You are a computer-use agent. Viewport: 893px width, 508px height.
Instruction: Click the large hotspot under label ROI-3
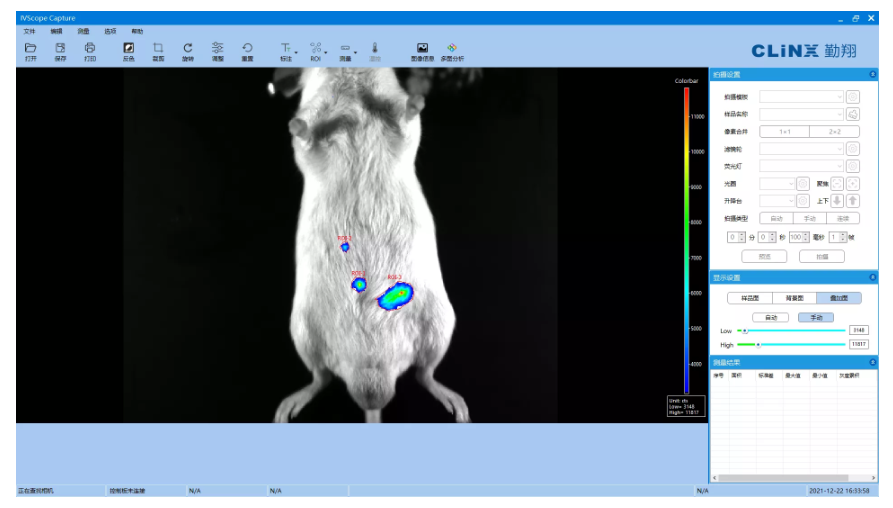(x=395, y=296)
